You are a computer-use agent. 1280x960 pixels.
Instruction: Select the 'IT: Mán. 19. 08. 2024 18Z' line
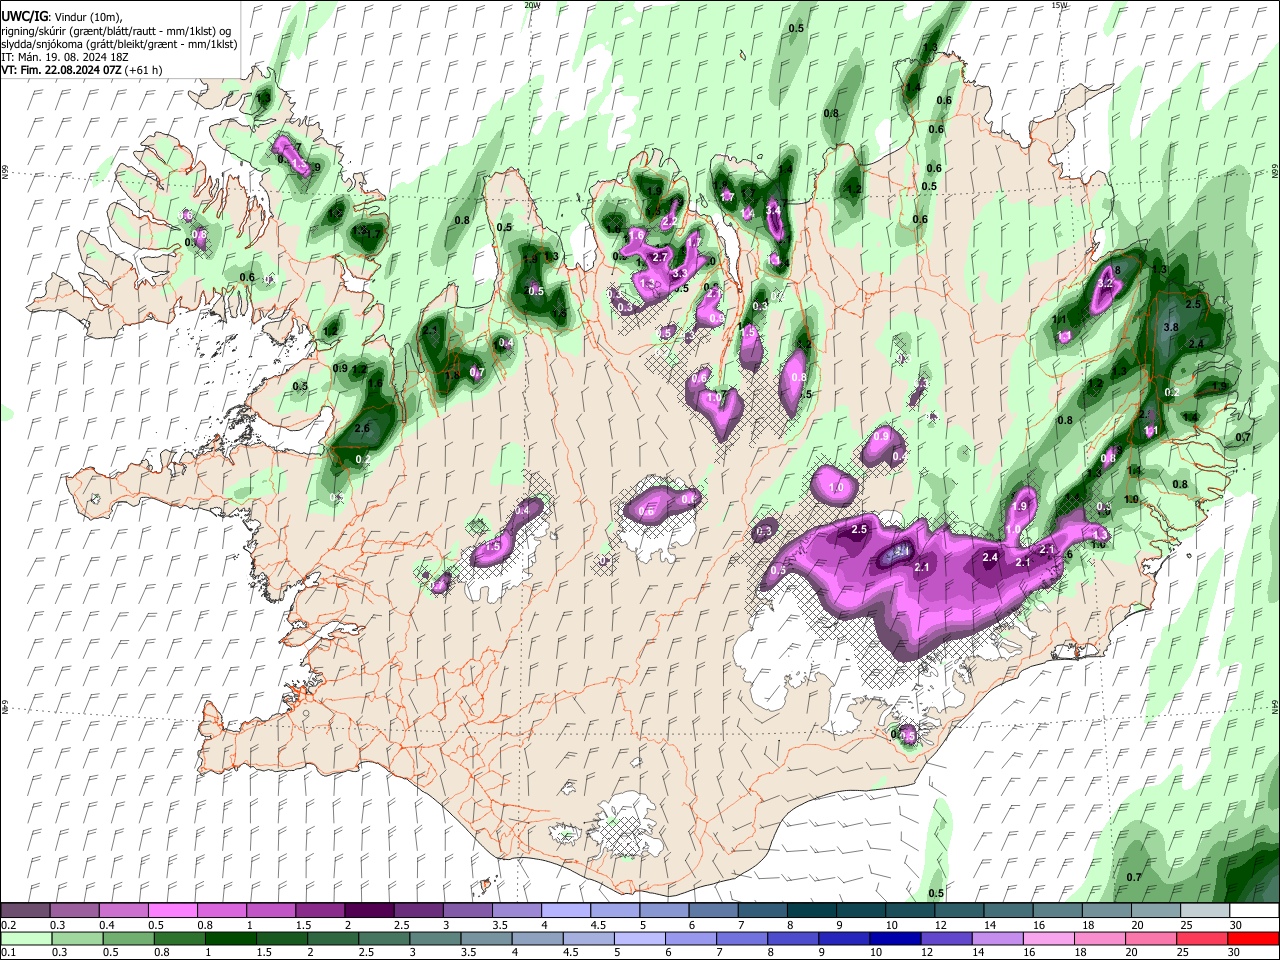(x=65, y=57)
